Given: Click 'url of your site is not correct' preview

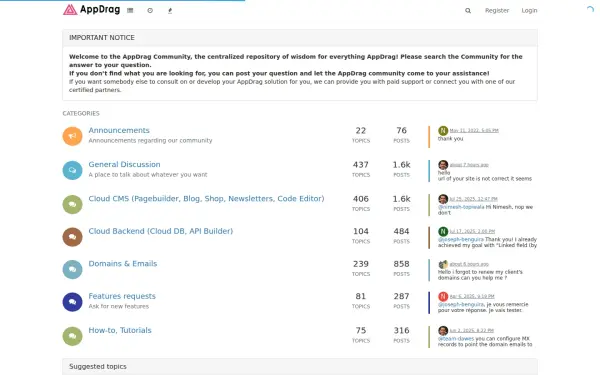Looking at the screenshot, I should [x=485, y=179].
